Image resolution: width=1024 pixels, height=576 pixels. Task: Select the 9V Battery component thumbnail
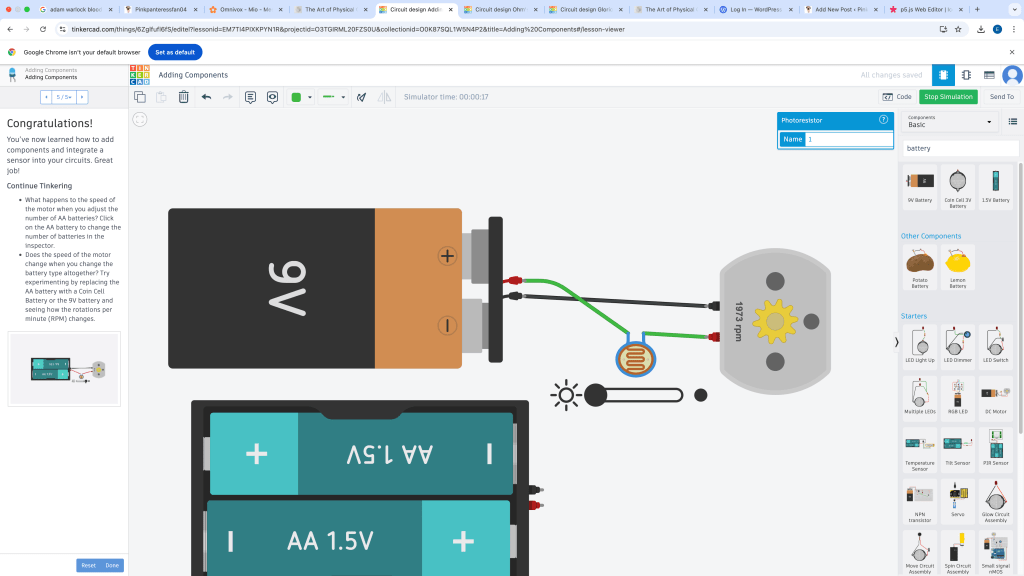919,186
